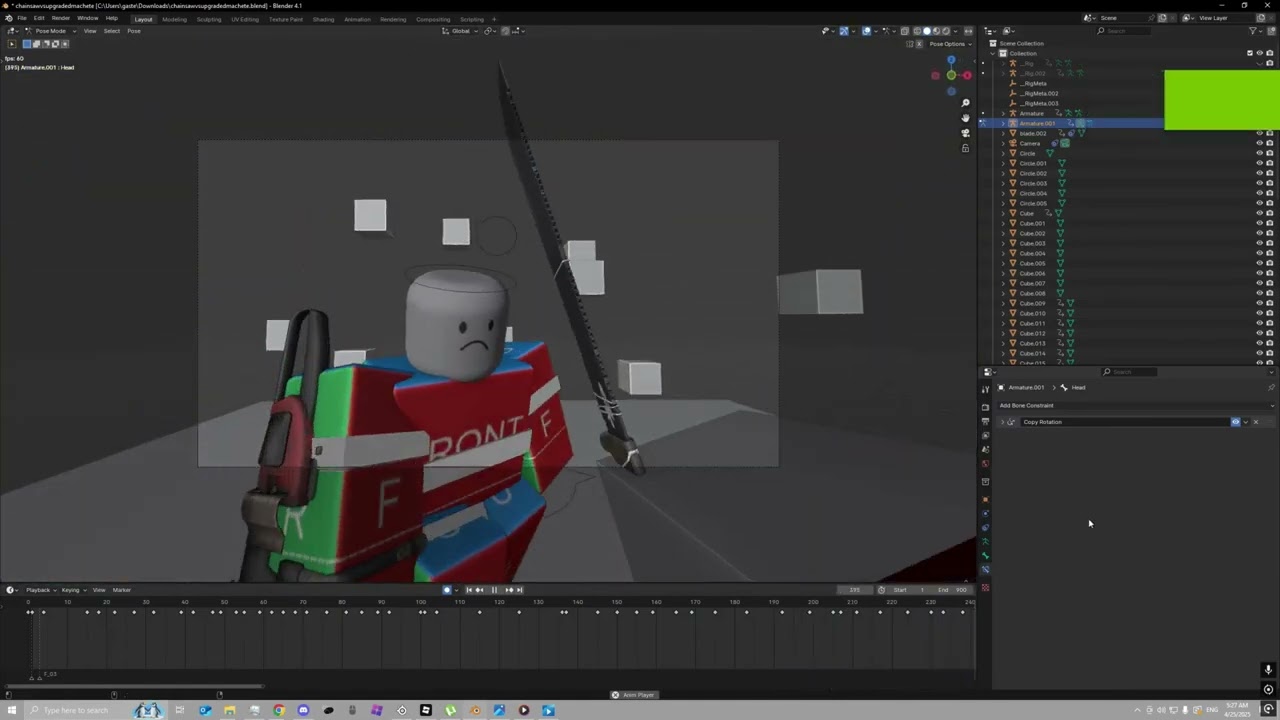The image size is (1280, 720).
Task: Open the Object Data properties tab icon
Action: (x=985, y=542)
